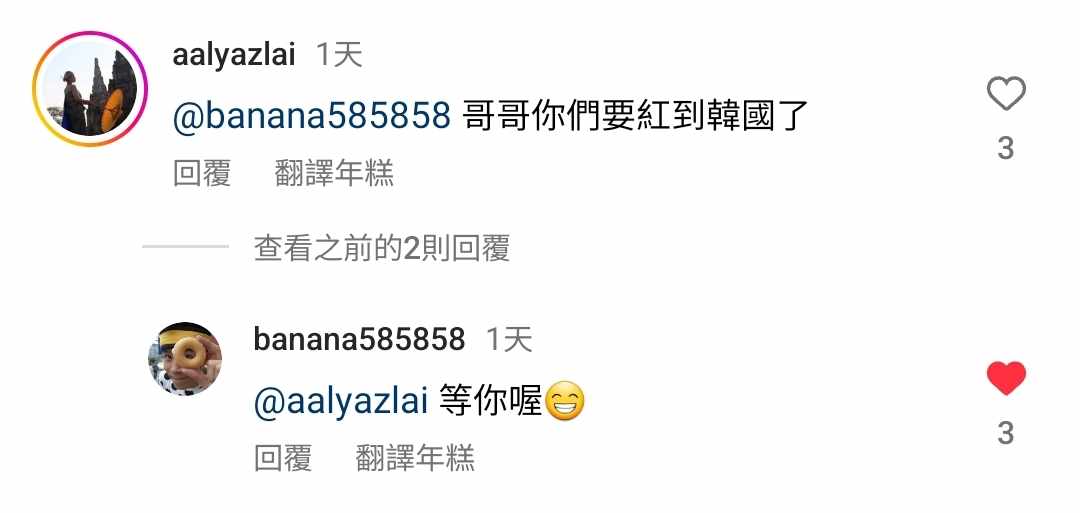Screen dimensions: 1080x513
Task: Select the reply text 等你喔
Action: click(x=491, y=401)
